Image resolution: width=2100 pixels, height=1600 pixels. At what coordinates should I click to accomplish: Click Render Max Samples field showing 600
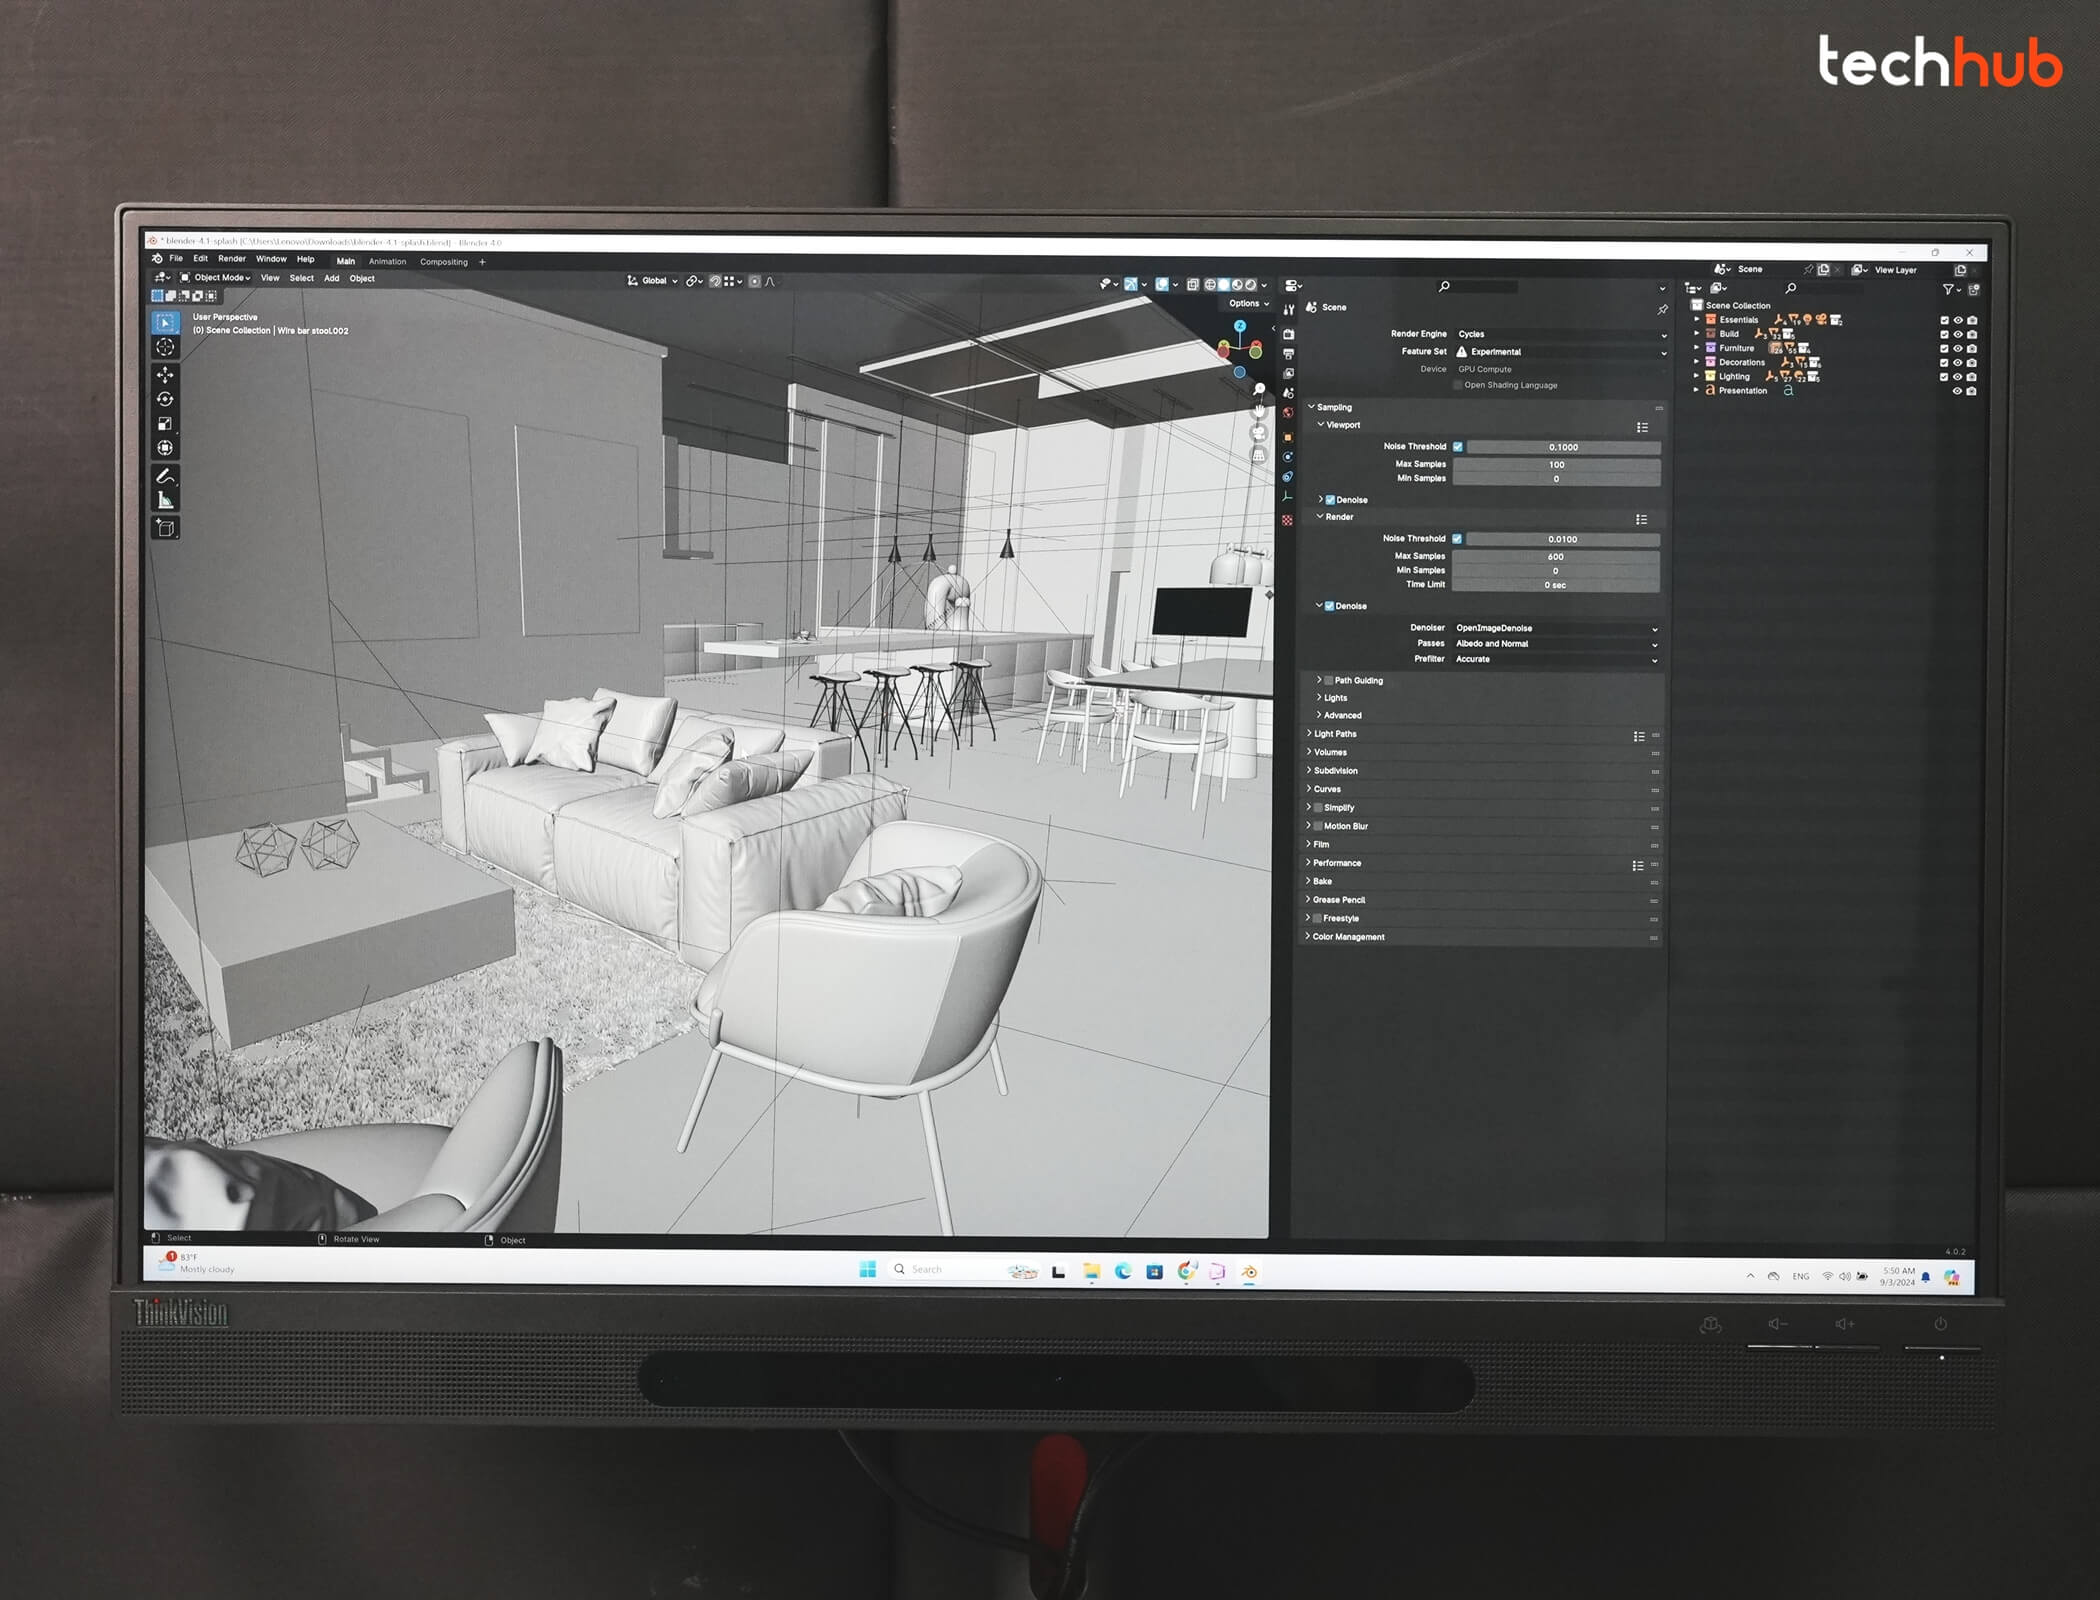coord(1556,557)
